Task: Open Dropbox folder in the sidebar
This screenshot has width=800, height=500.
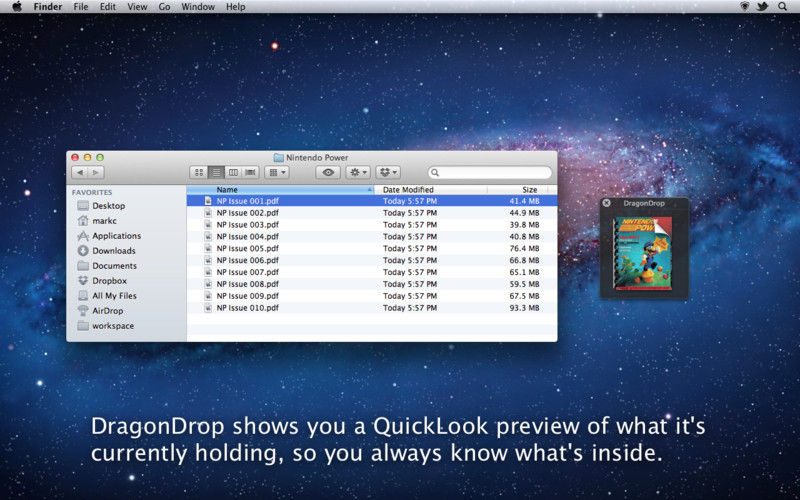Action: click(109, 281)
